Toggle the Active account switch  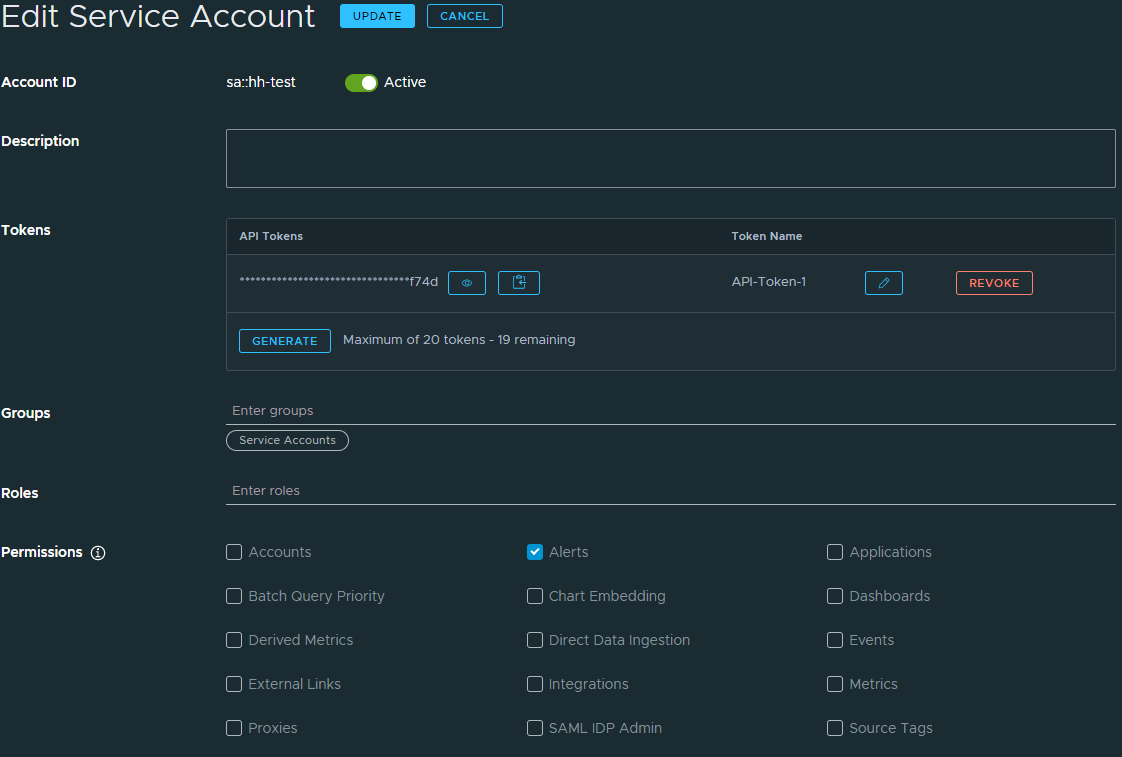[x=361, y=83]
